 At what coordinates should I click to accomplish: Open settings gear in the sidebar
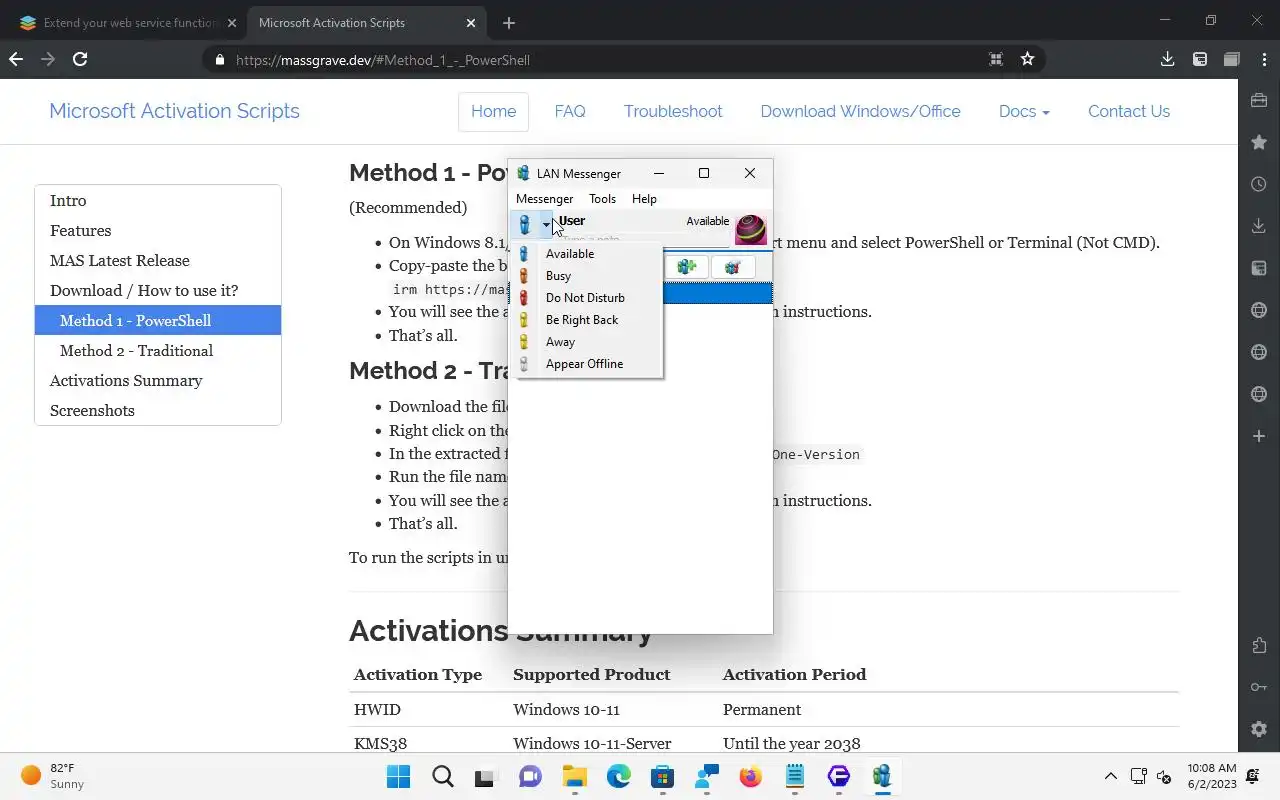click(1259, 729)
